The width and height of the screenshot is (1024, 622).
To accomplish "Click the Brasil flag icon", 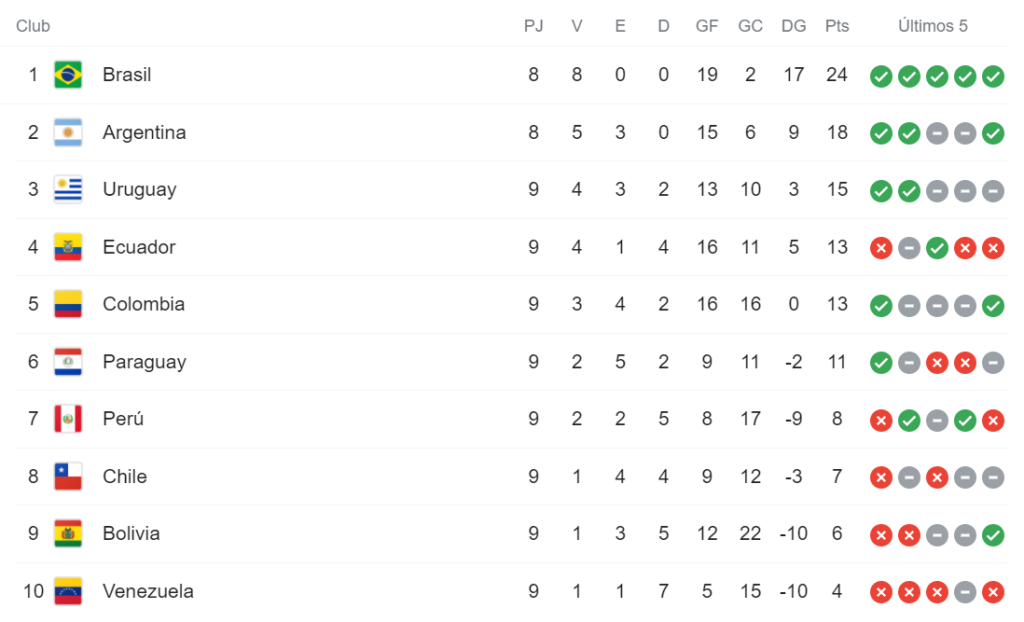I will click(x=68, y=74).
